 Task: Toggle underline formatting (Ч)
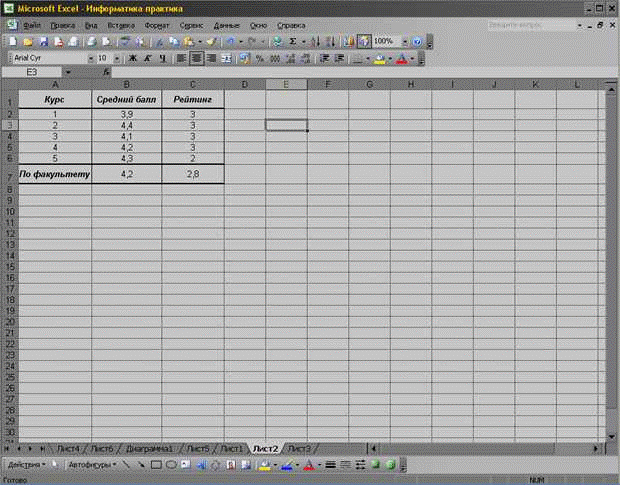[x=162, y=59]
